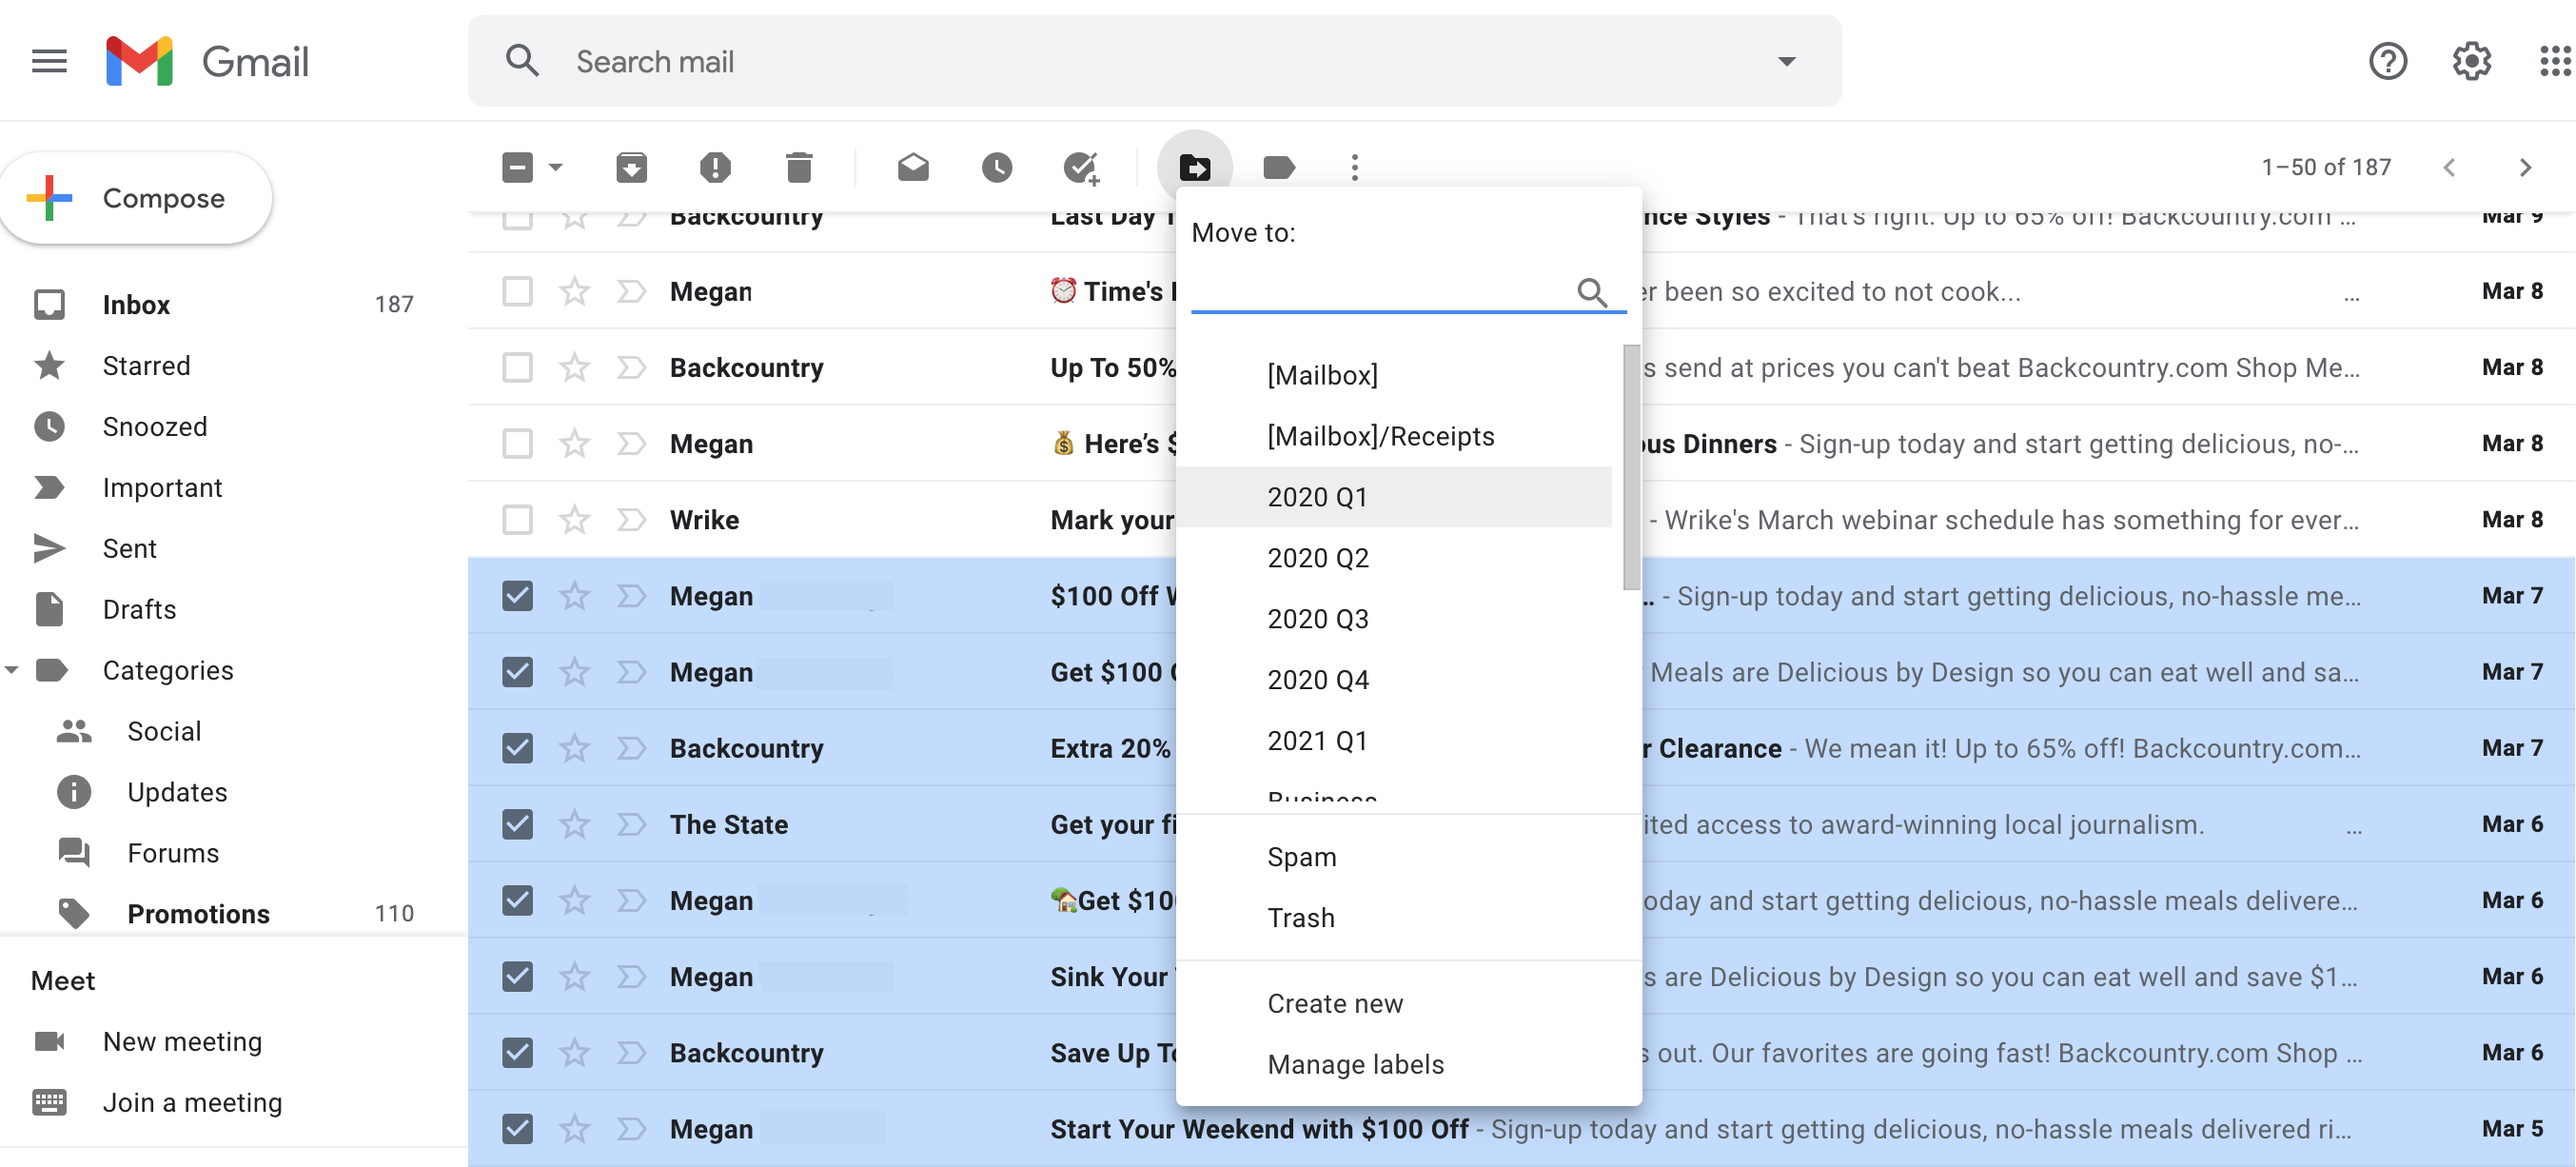The image size is (2576, 1167).
Task: Go to the older page arrow
Action: (2525, 167)
